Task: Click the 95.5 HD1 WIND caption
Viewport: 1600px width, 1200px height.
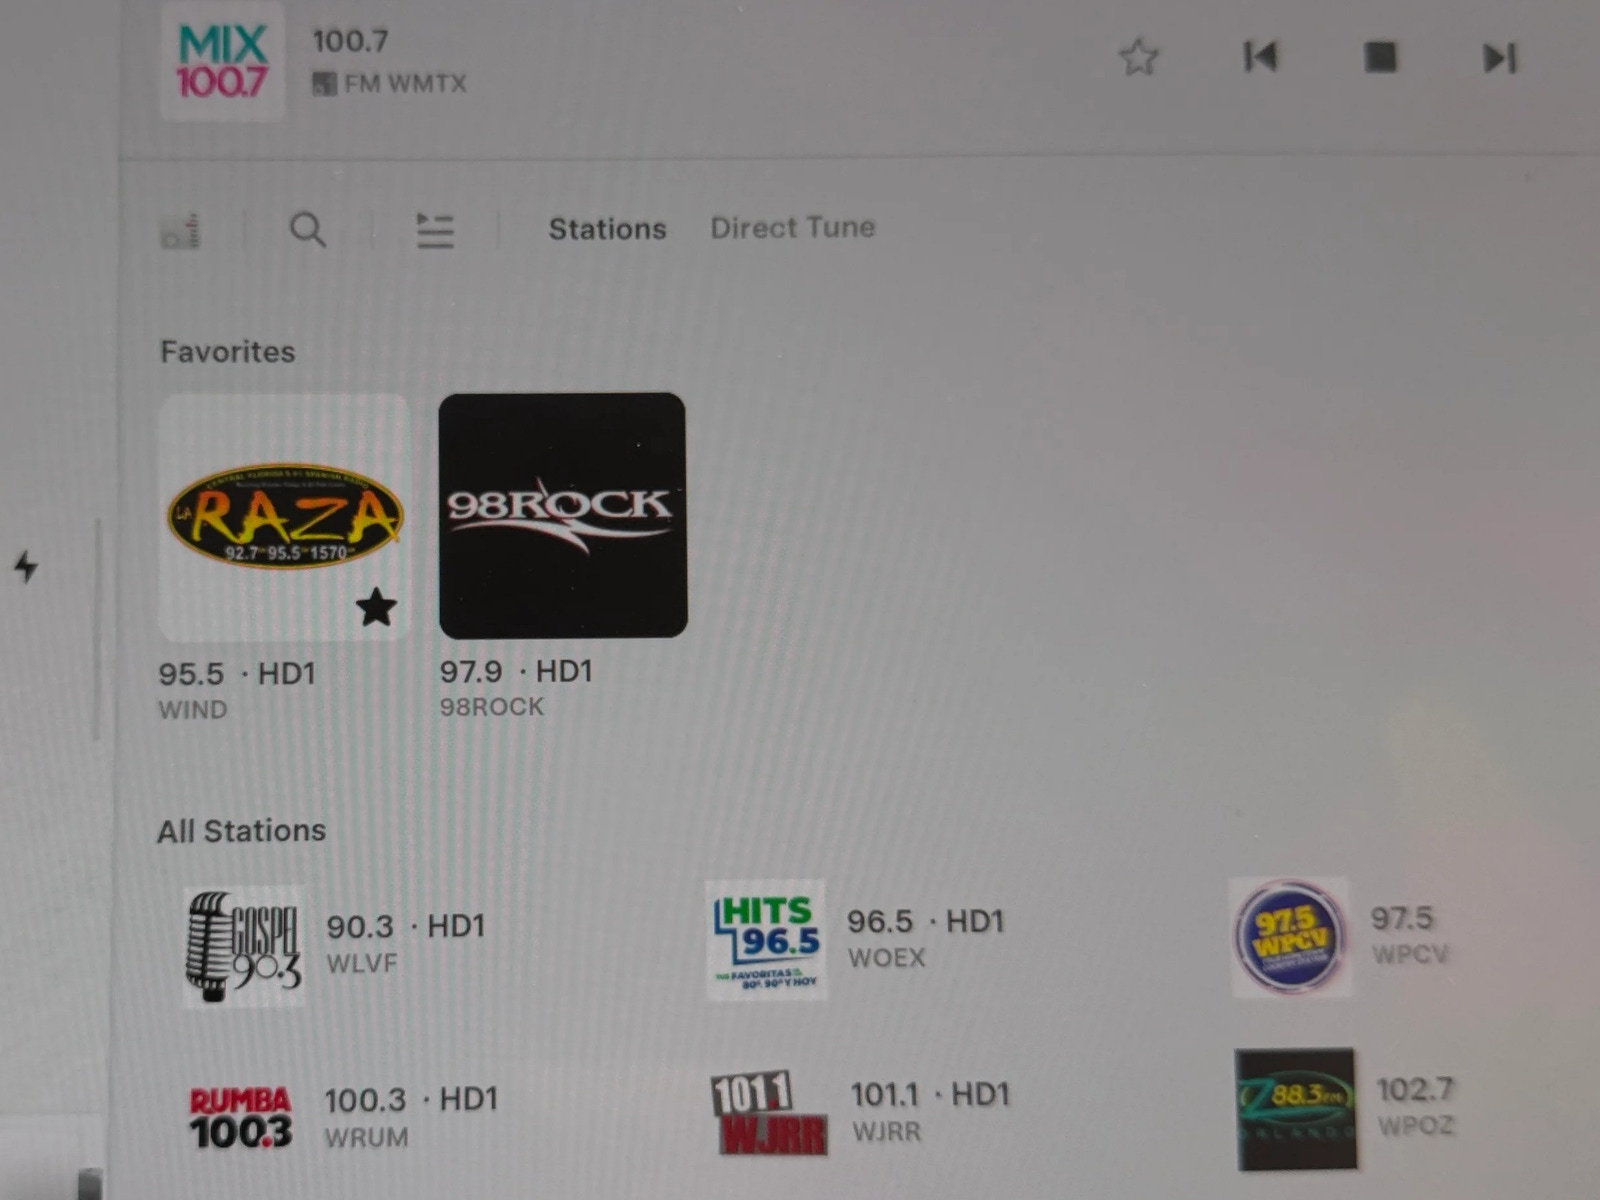Action: pyautogui.click(x=237, y=690)
